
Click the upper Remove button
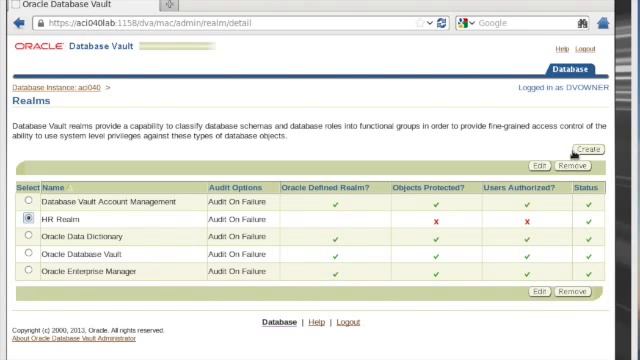[x=572, y=166]
